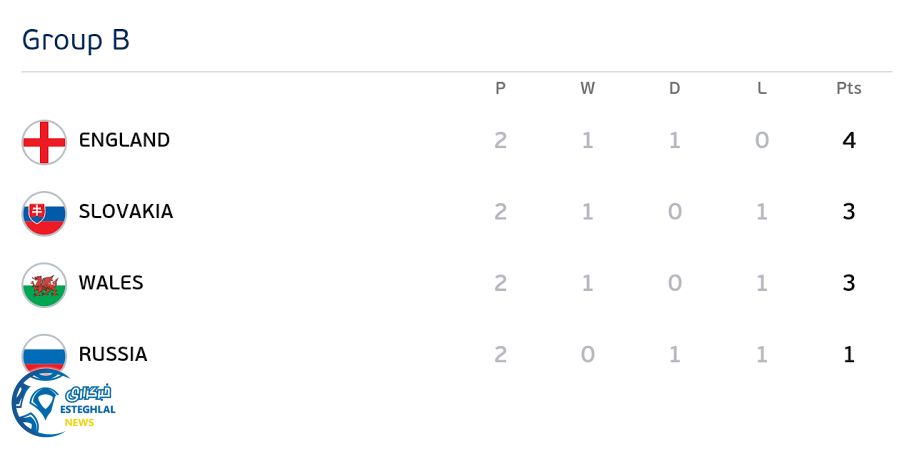The height and width of the screenshot is (456, 914).
Task: Click Russia's 1 point value
Action: click(849, 354)
